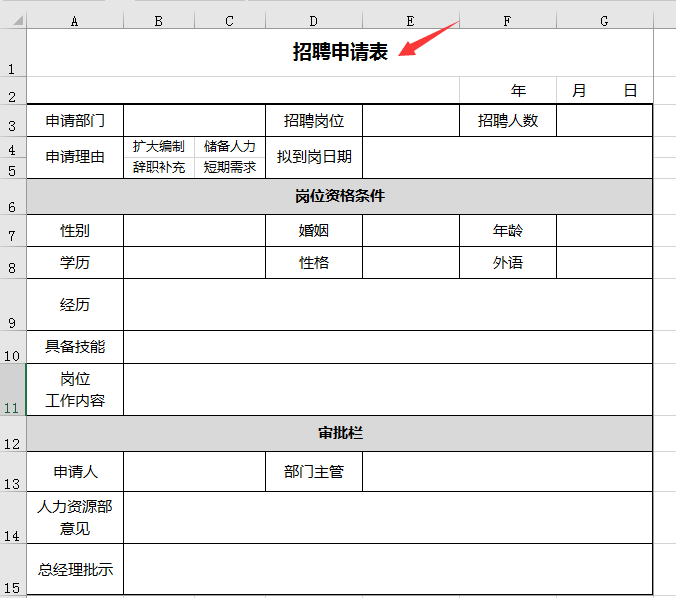Click the empty cell beside 性格

pos(411,263)
